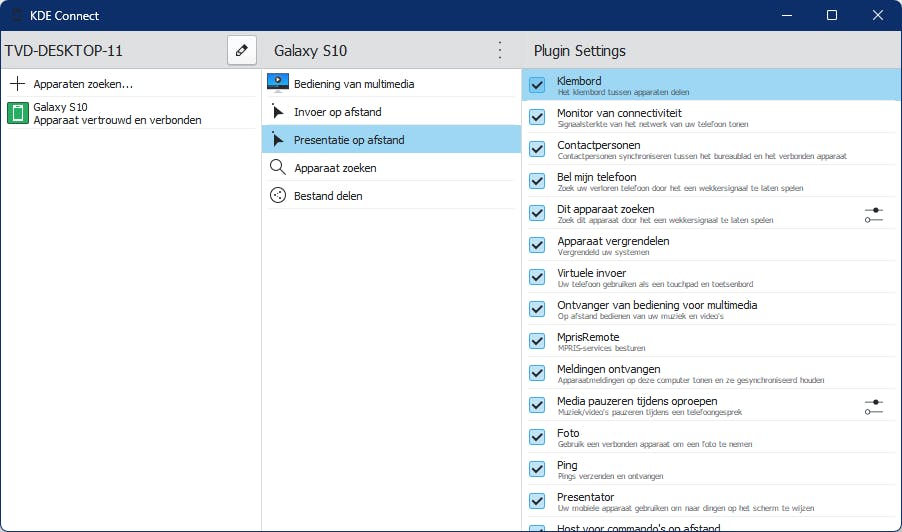Select the green Galaxy S10 phone icon

tap(18, 113)
